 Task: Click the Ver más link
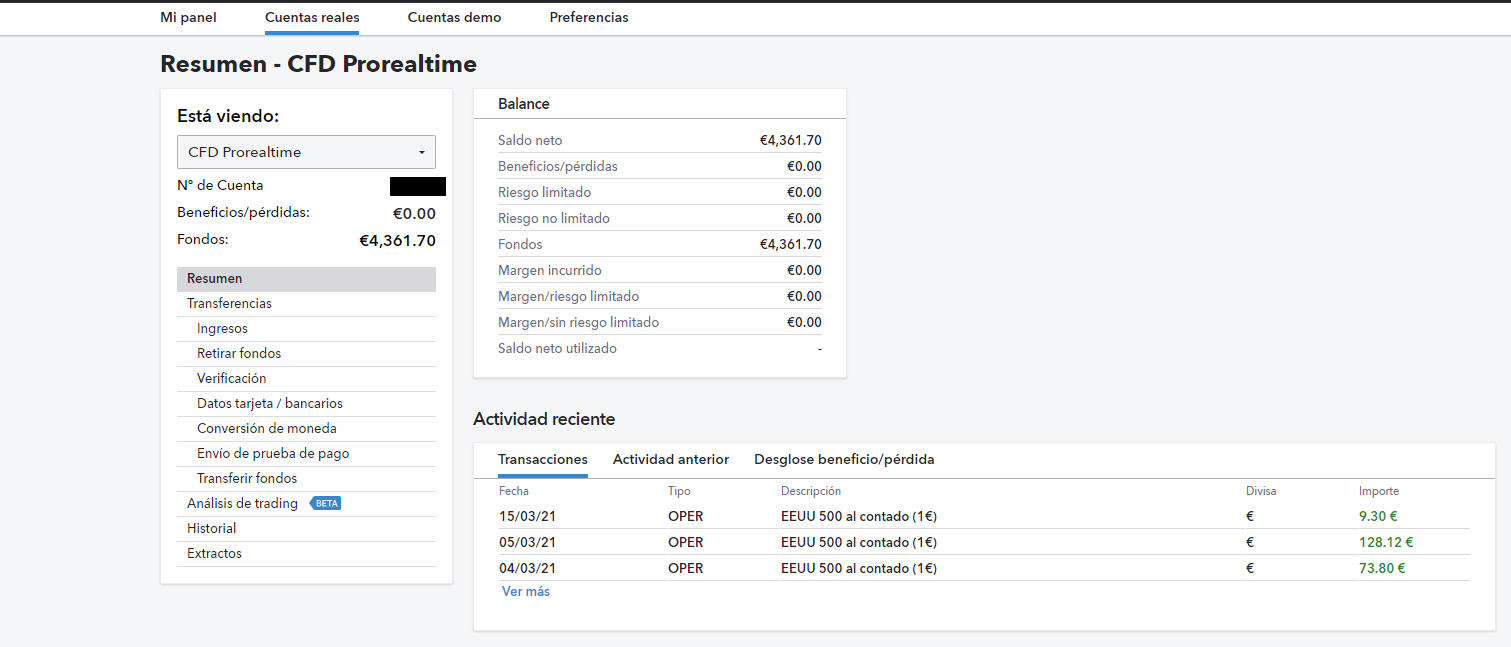[526, 592]
